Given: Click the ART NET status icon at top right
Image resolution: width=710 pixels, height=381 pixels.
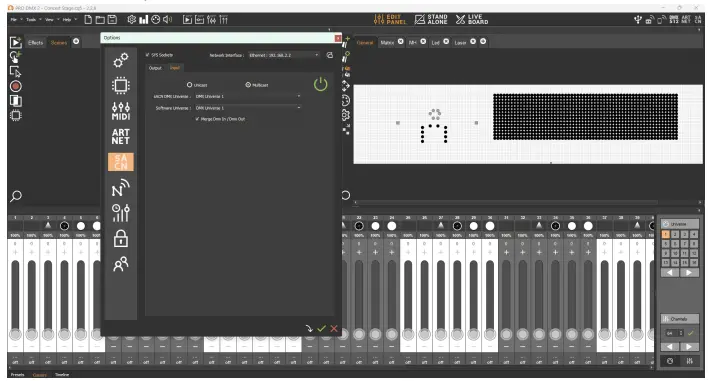Looking at the screenshot, I should coord(686,19).
